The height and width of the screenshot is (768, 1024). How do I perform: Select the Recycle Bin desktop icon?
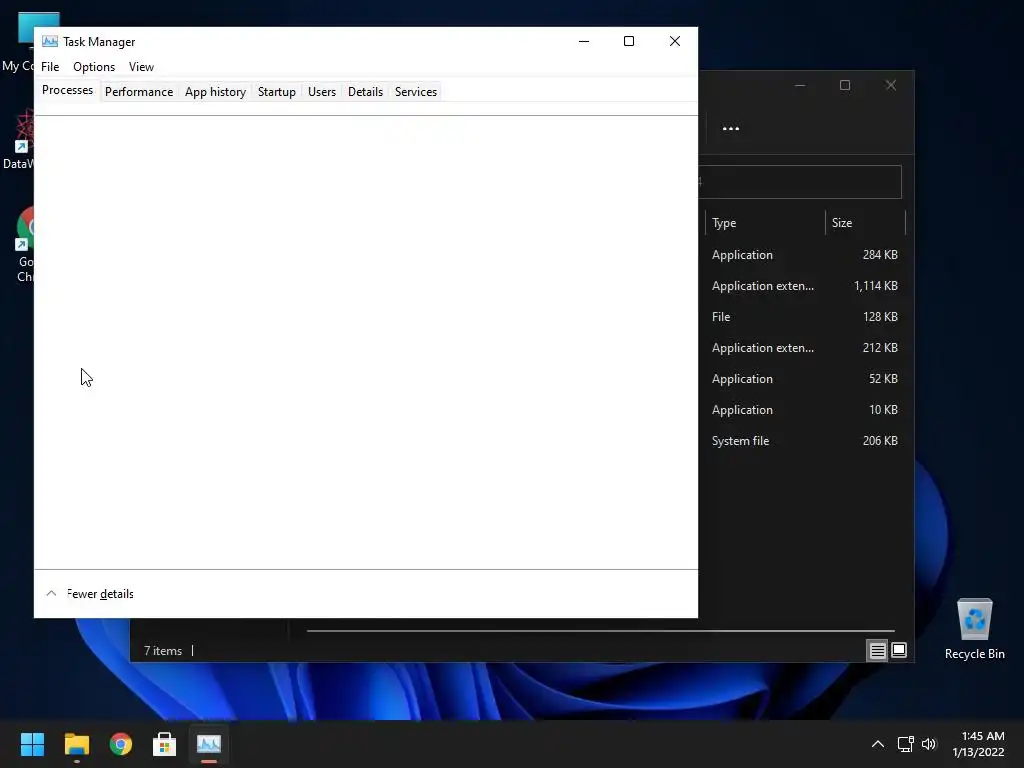974,629
